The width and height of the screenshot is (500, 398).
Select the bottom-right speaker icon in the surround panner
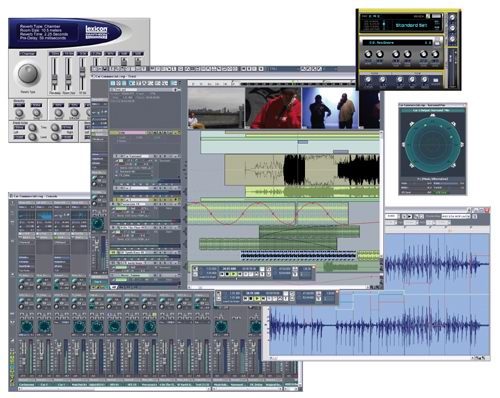tap(453, 165)
